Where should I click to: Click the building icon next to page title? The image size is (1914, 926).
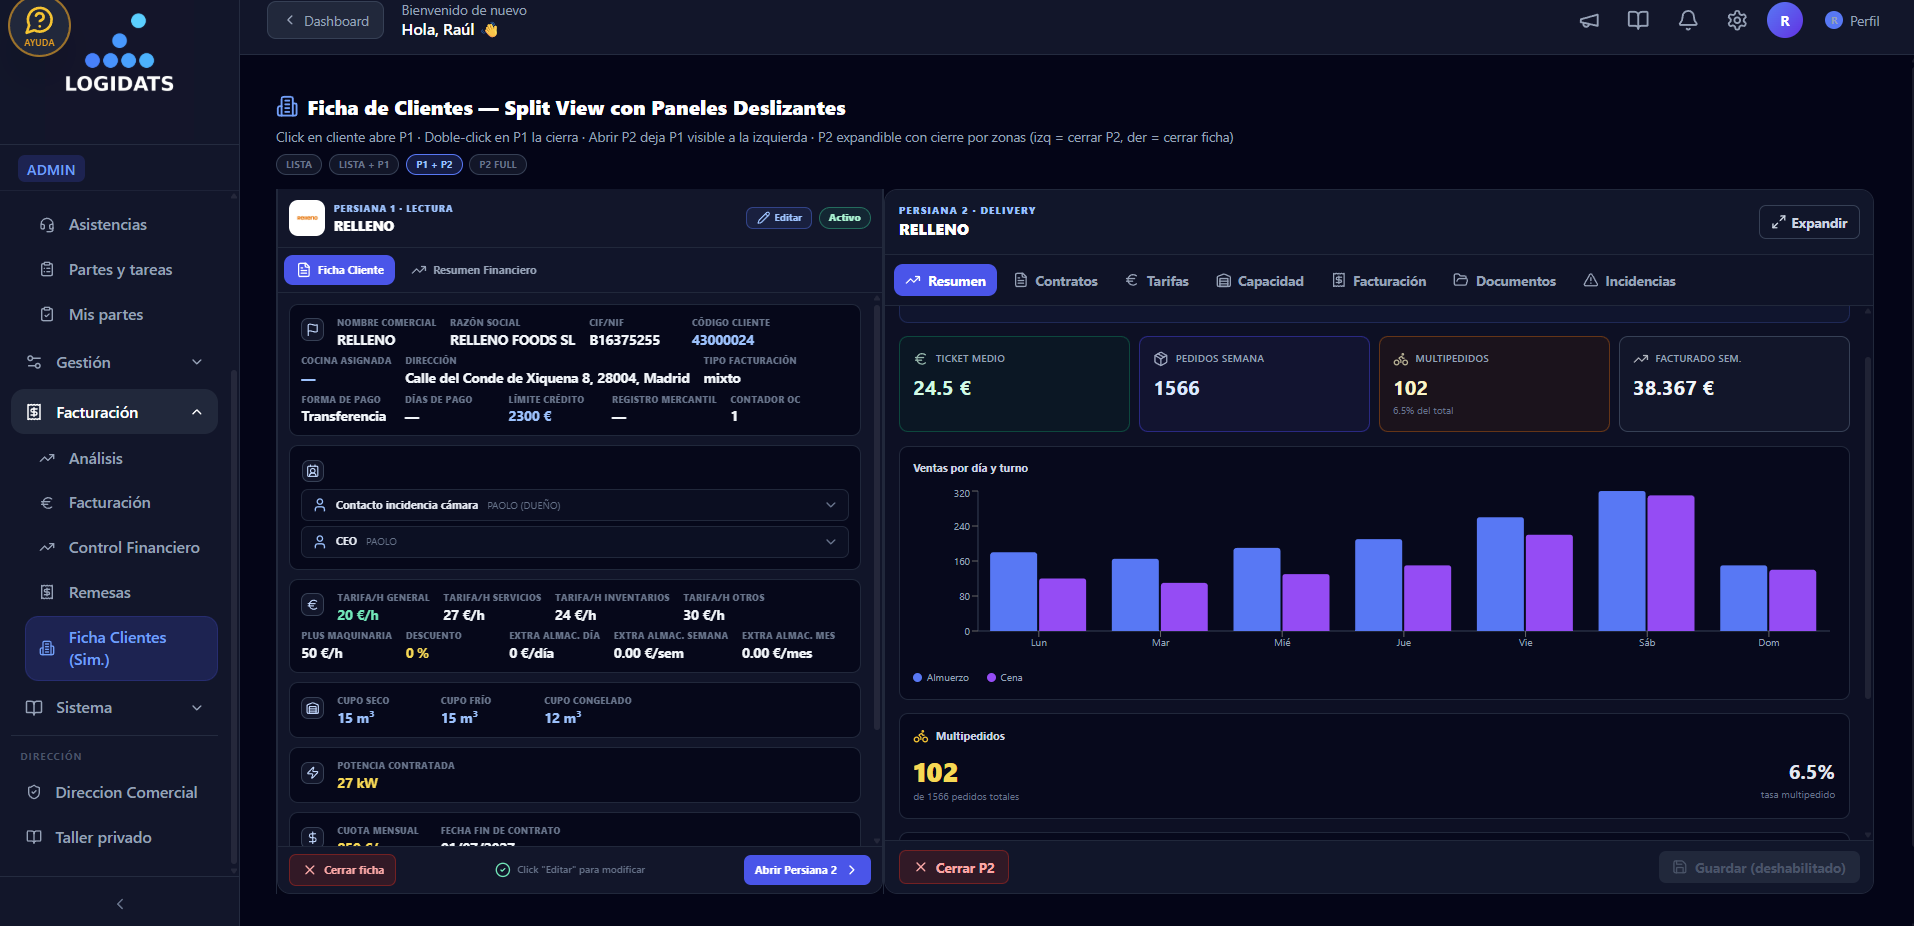(x=287, y=107)
